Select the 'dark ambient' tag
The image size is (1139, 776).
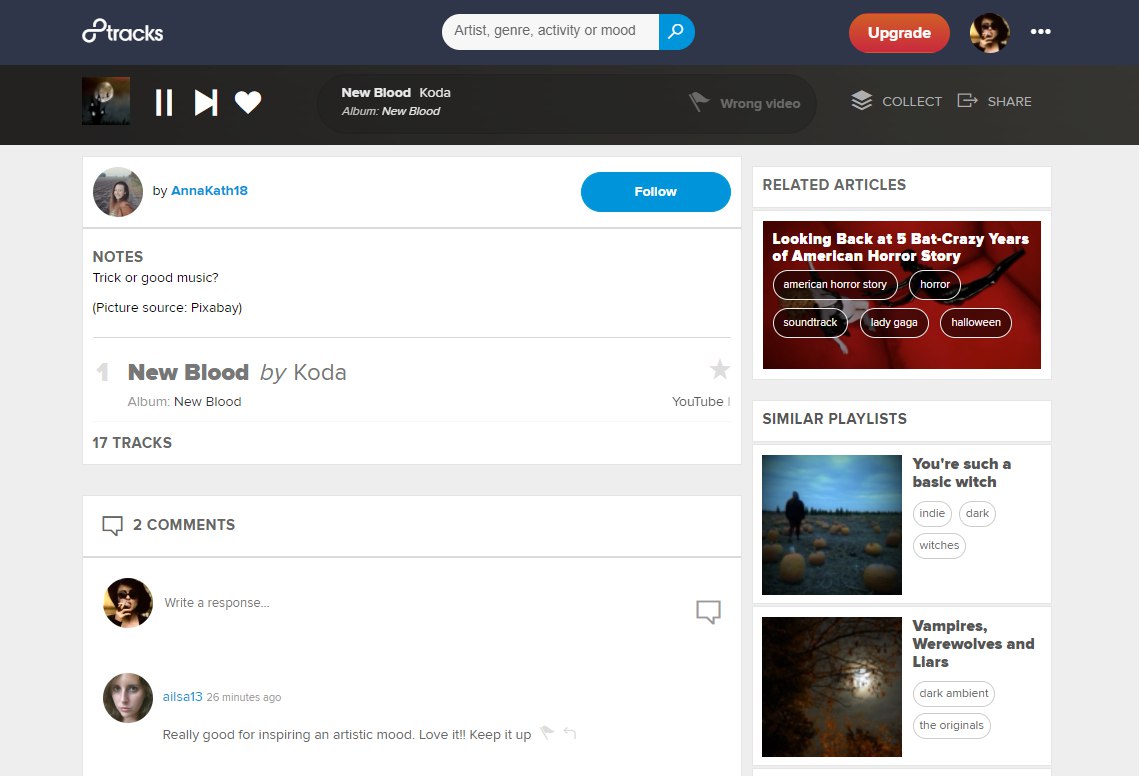pyautogui.click(x=953, y=694)
